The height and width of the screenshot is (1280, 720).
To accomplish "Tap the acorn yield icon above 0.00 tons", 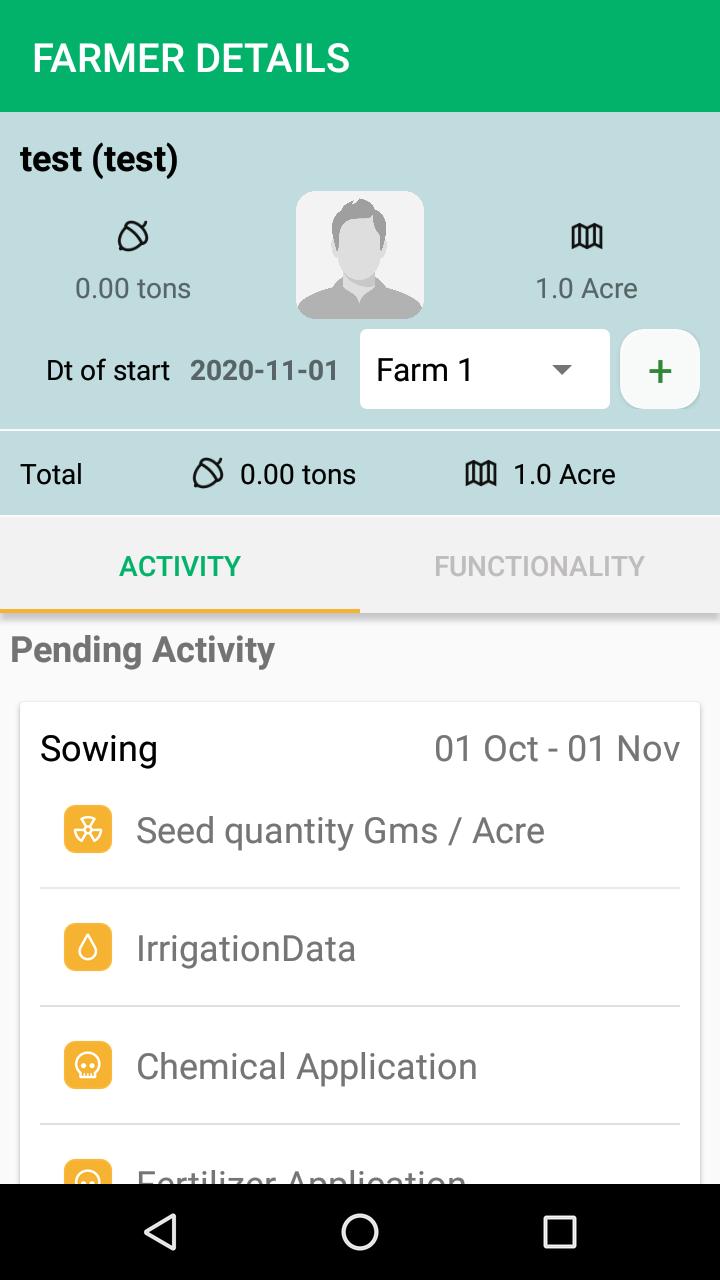I will 133,237.
